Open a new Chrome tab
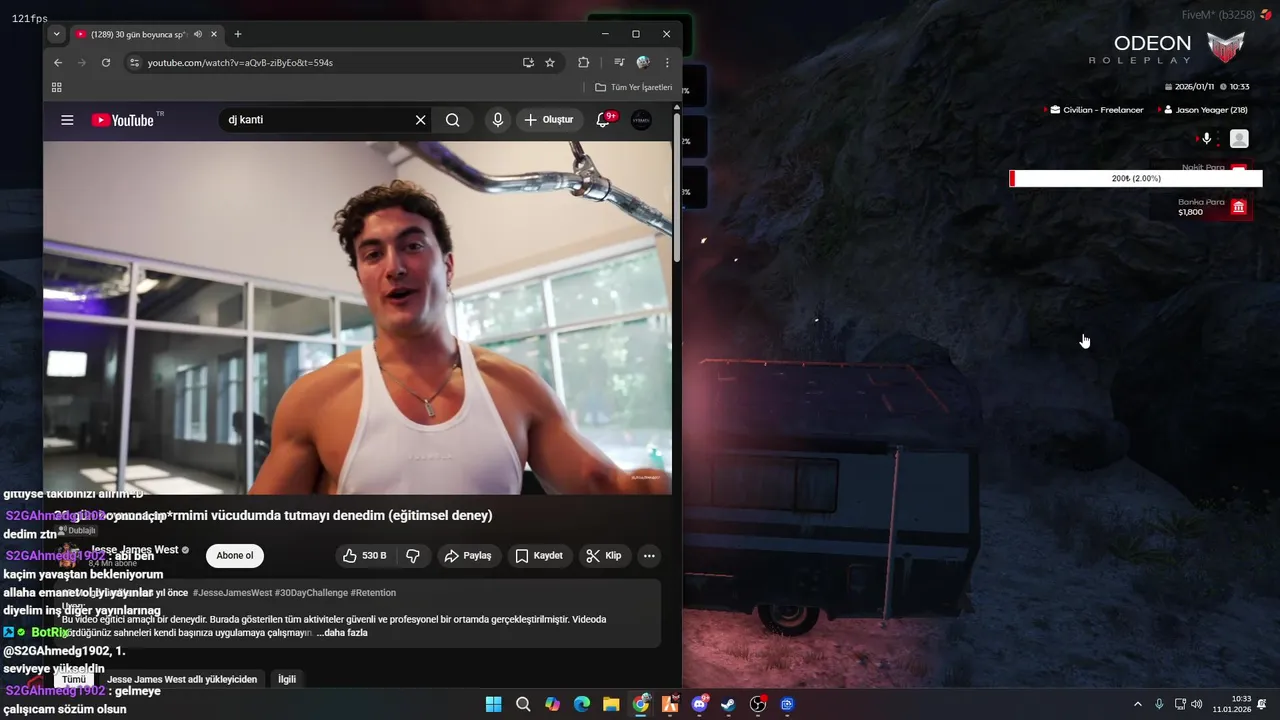Screen dimensions: 1280x720 [x=238, y=34]
